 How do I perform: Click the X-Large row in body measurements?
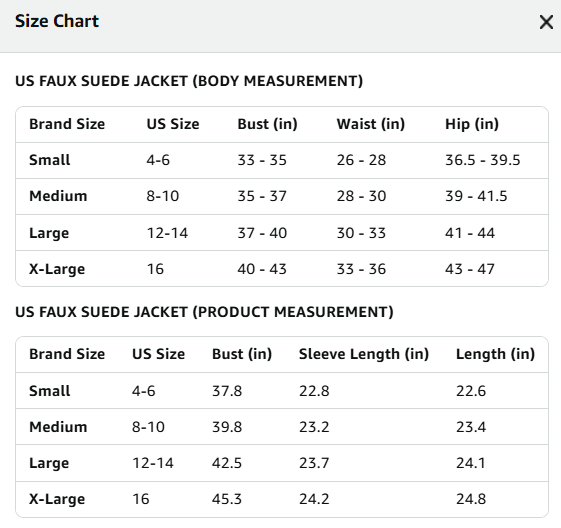coord(282,269)
